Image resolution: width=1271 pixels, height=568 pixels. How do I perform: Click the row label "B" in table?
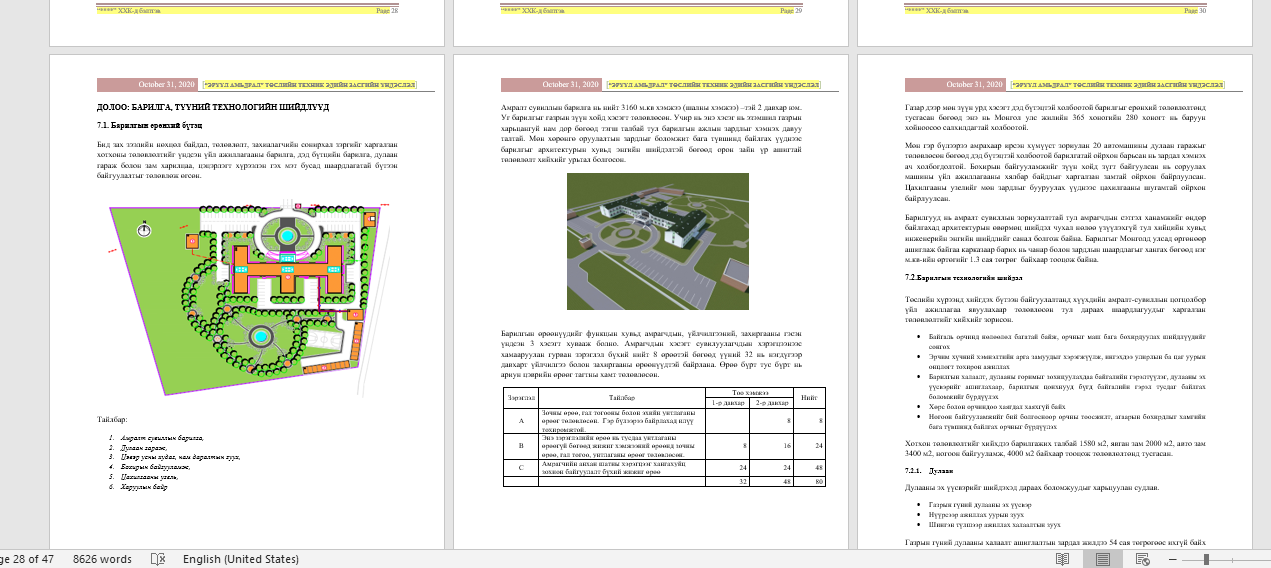[520, 447]
